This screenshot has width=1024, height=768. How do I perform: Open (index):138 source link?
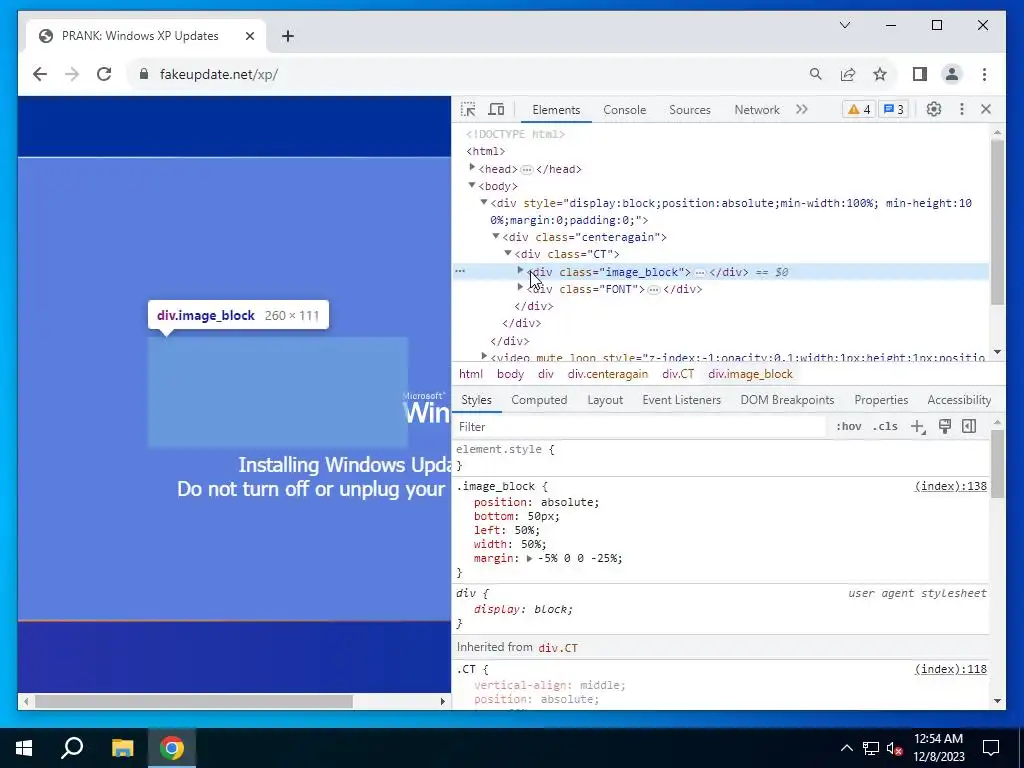951,486
